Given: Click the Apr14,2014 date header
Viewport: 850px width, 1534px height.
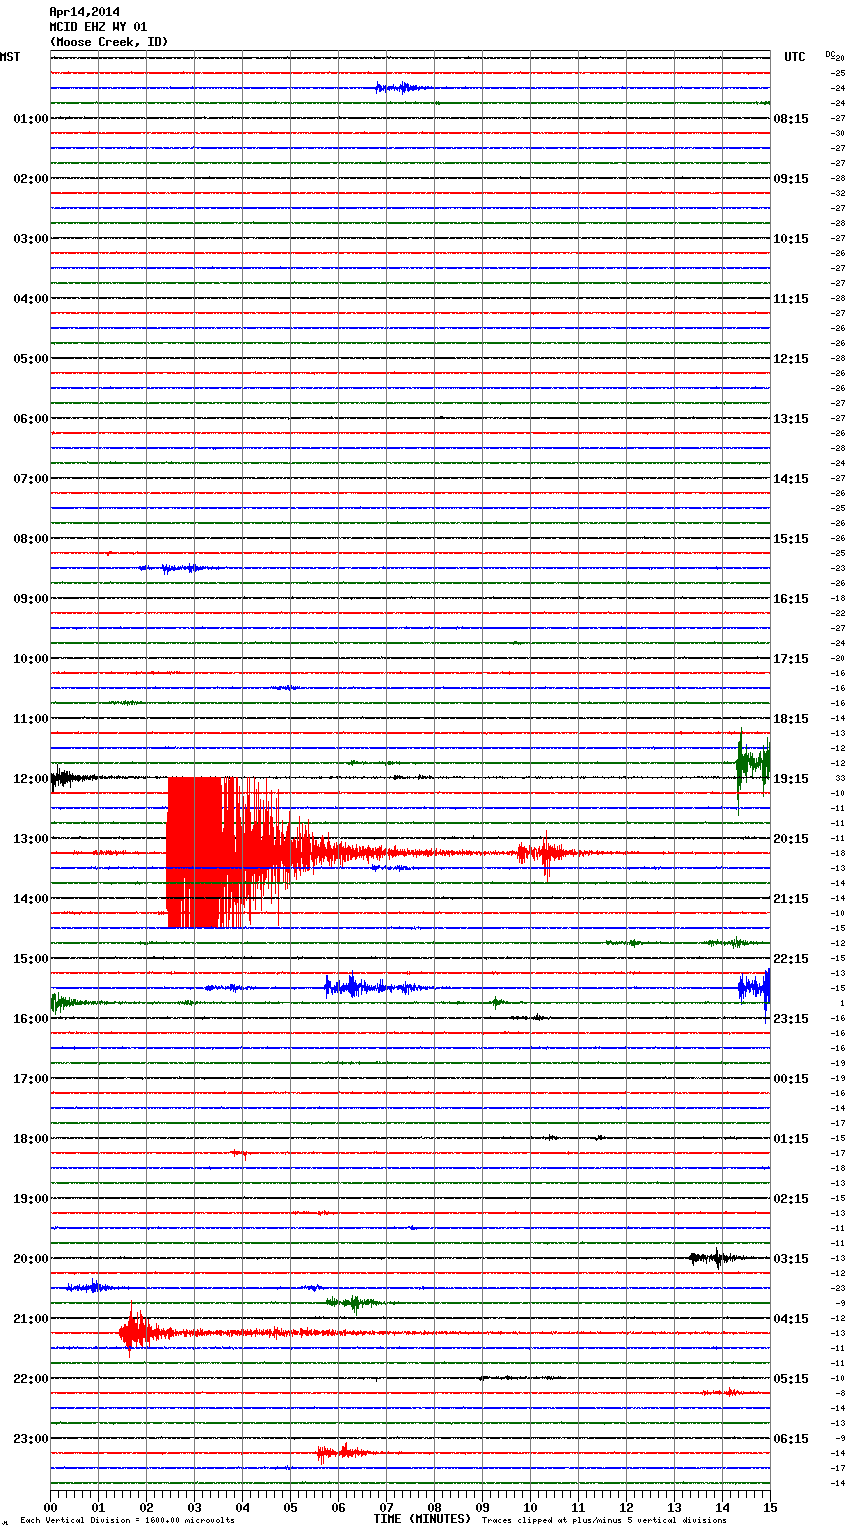Looking at the screenshot, I should click(84, 12).
